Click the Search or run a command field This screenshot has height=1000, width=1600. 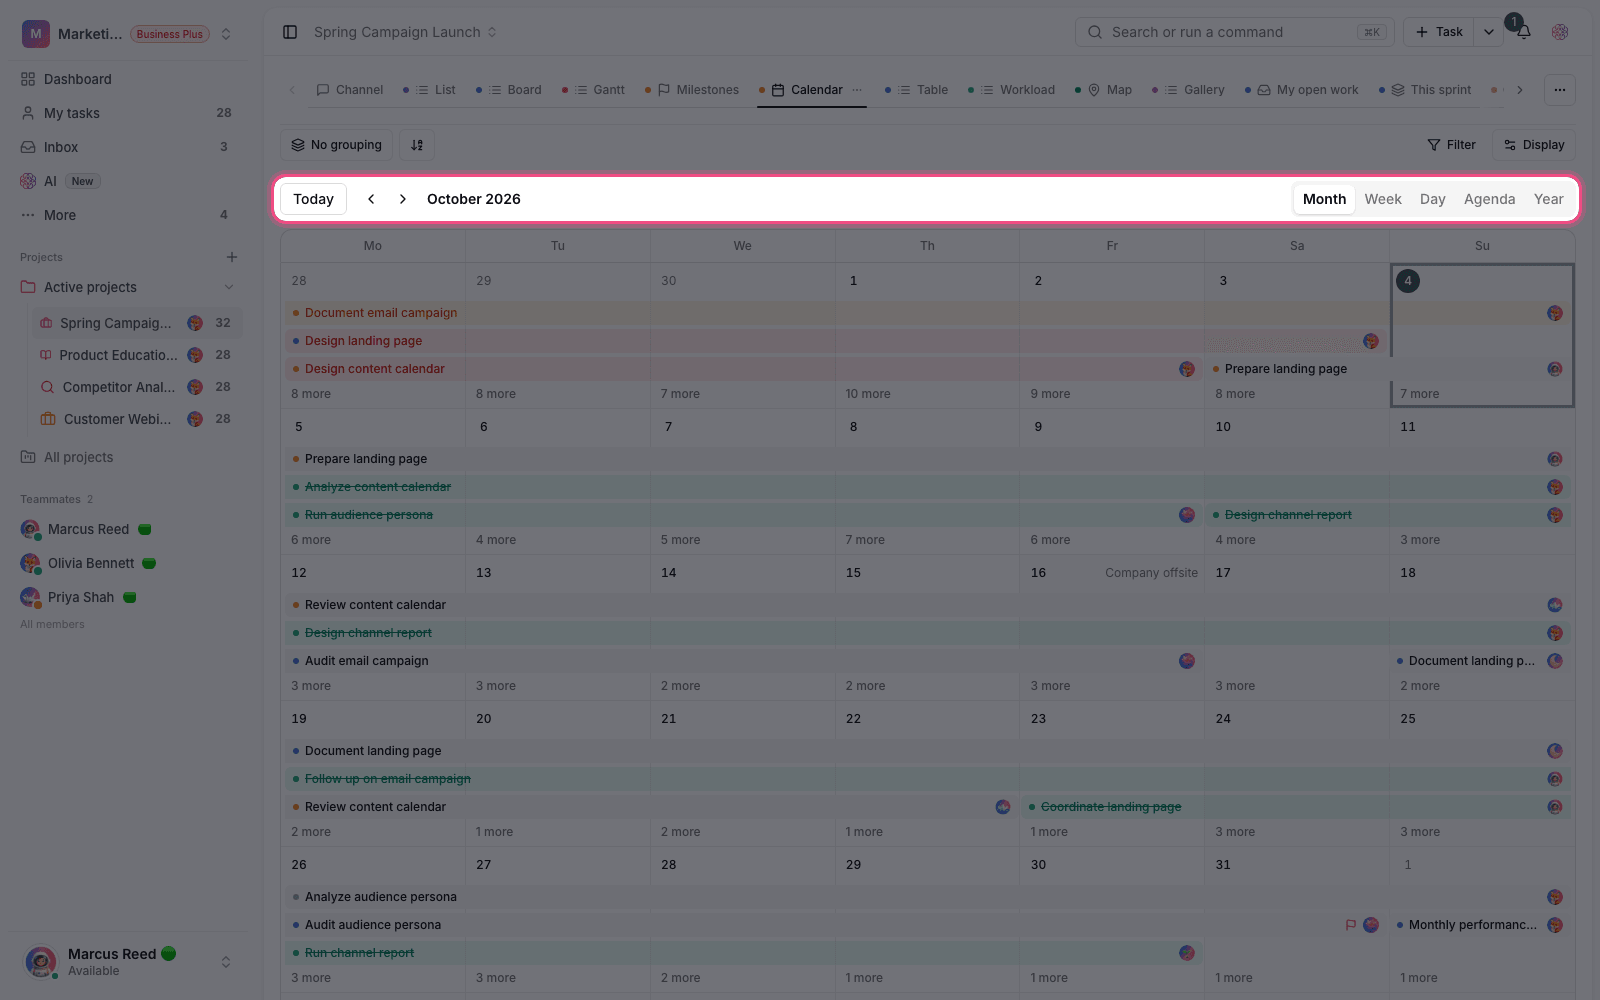click(x=1235, y=32)
